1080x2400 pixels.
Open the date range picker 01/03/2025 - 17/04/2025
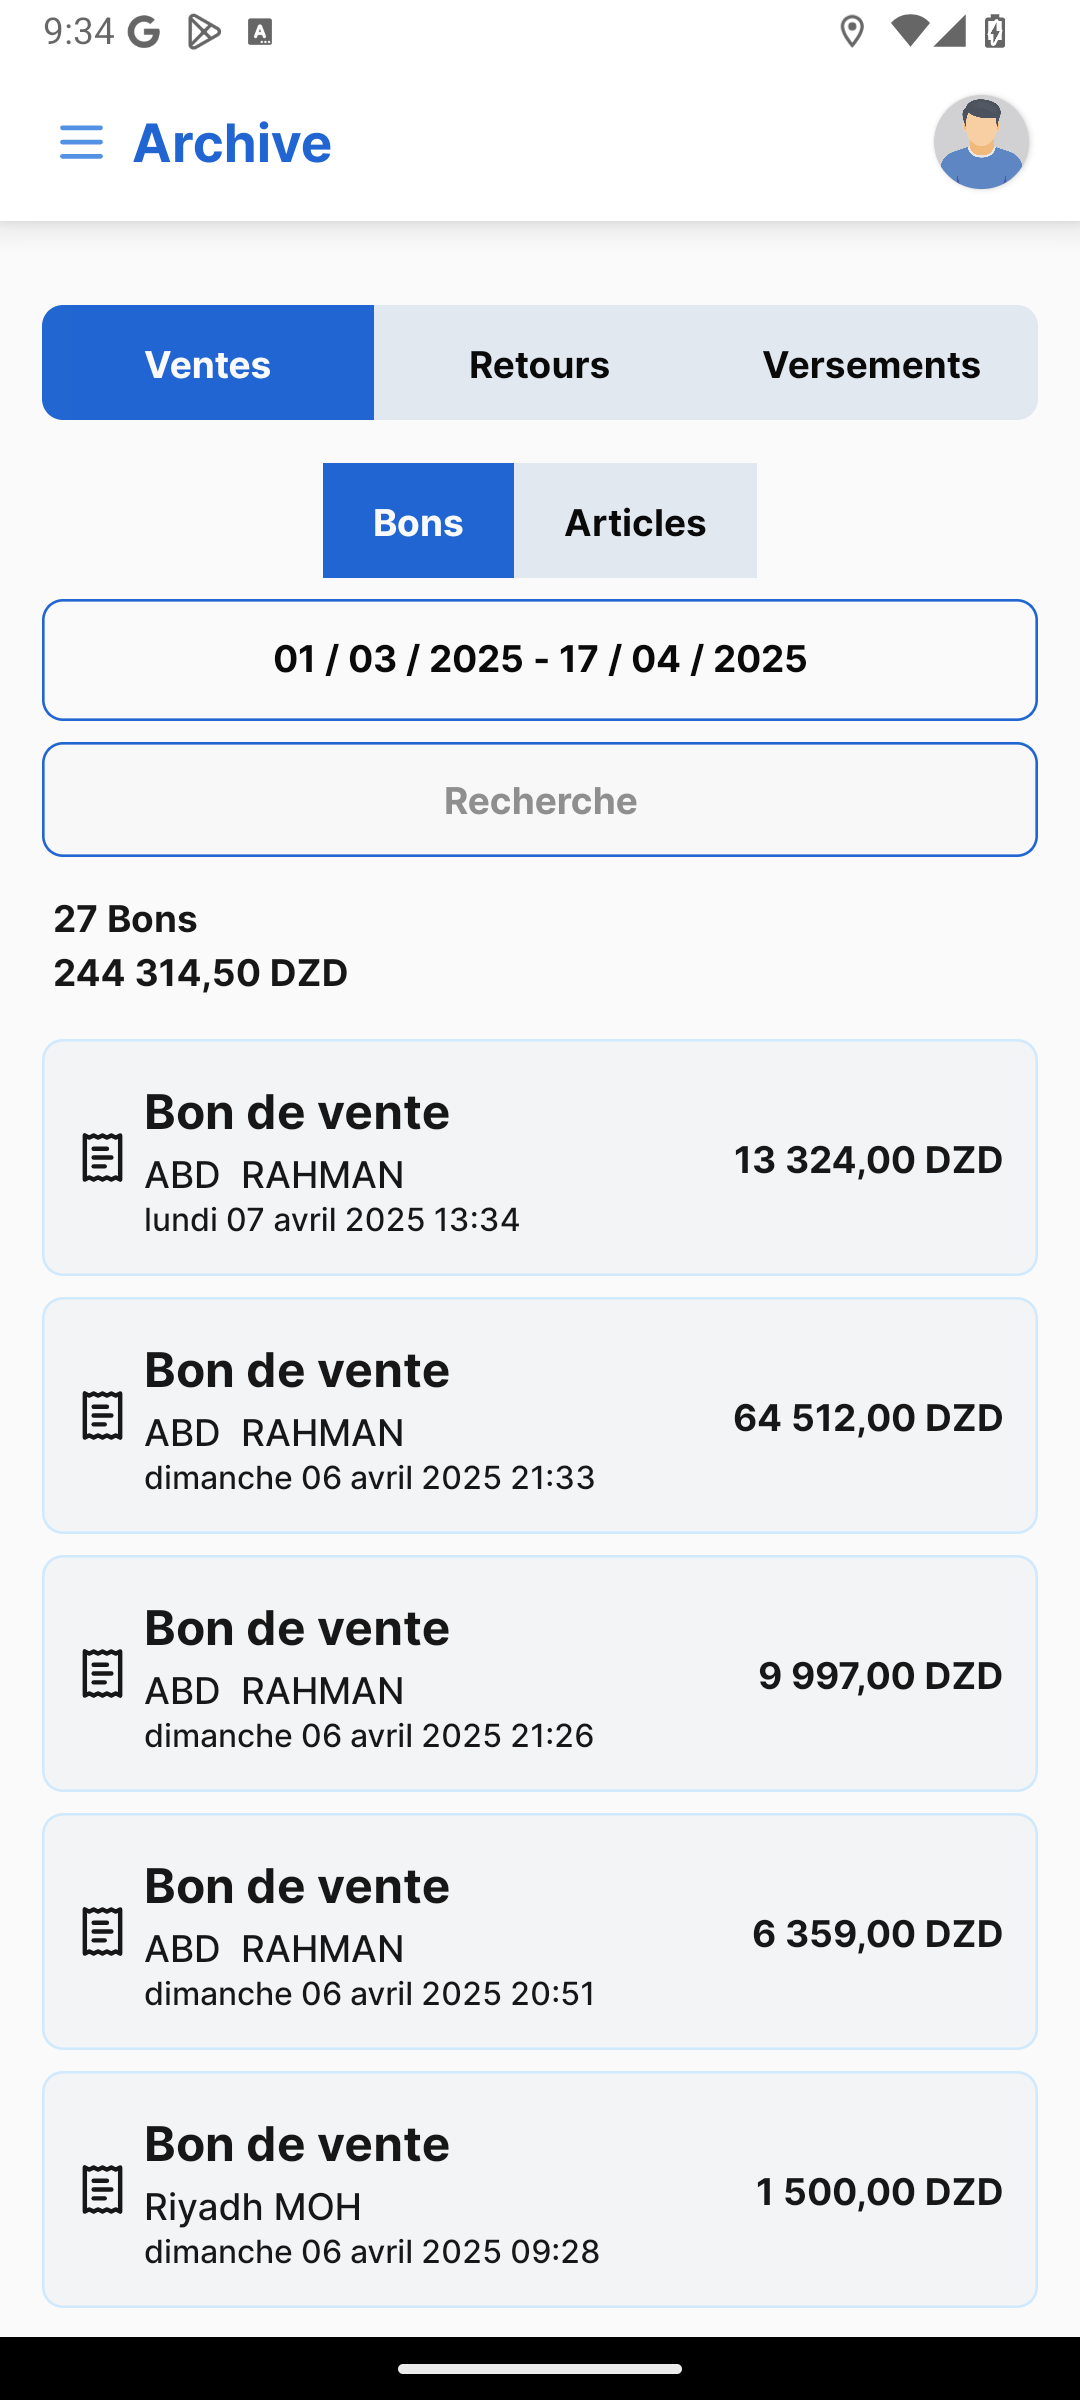(x=540, y=660)
